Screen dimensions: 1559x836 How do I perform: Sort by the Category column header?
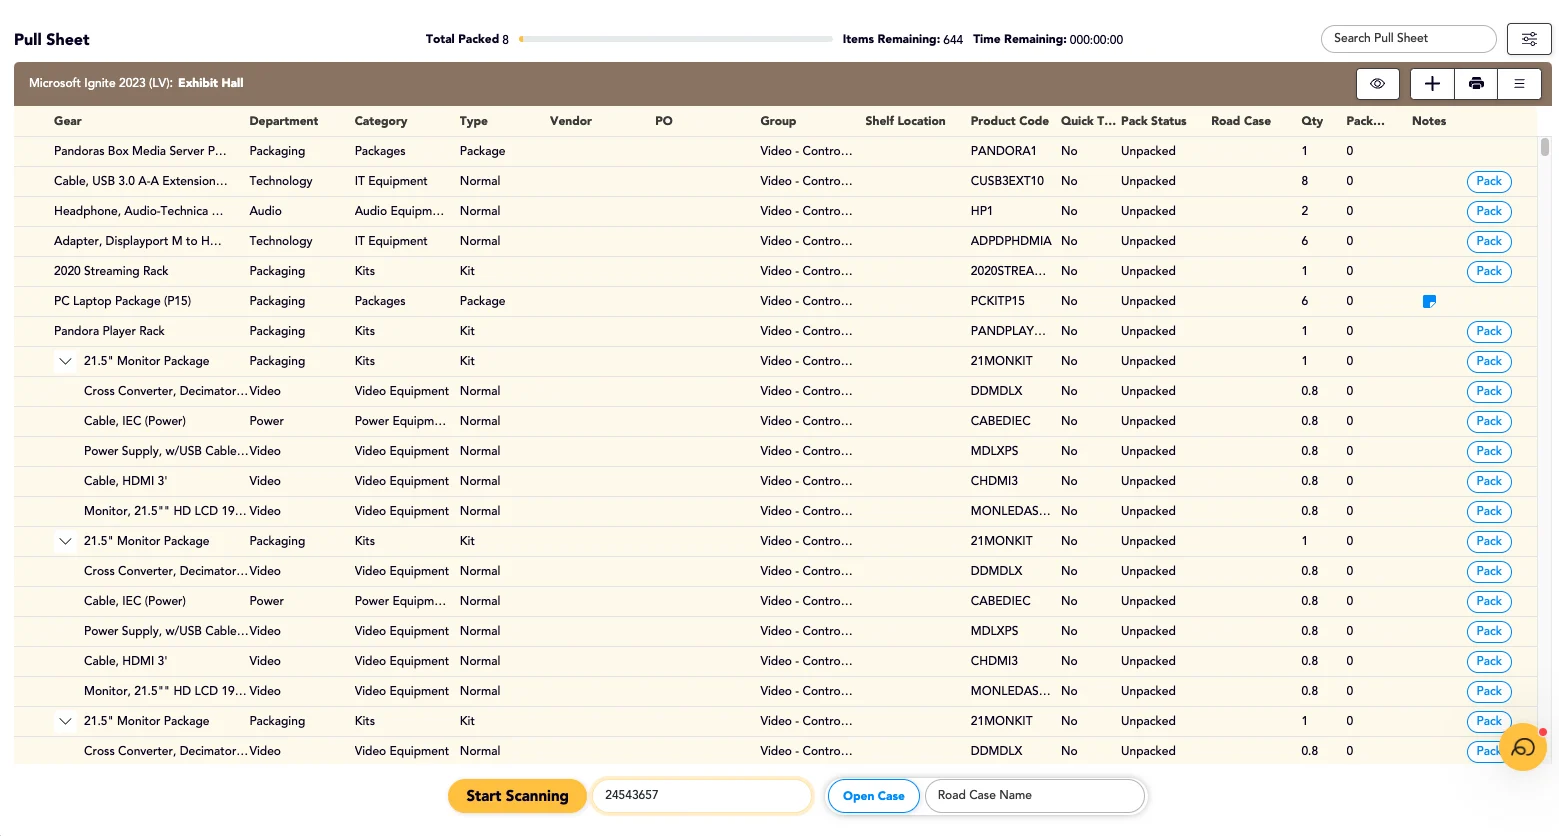tap(381, 121)
